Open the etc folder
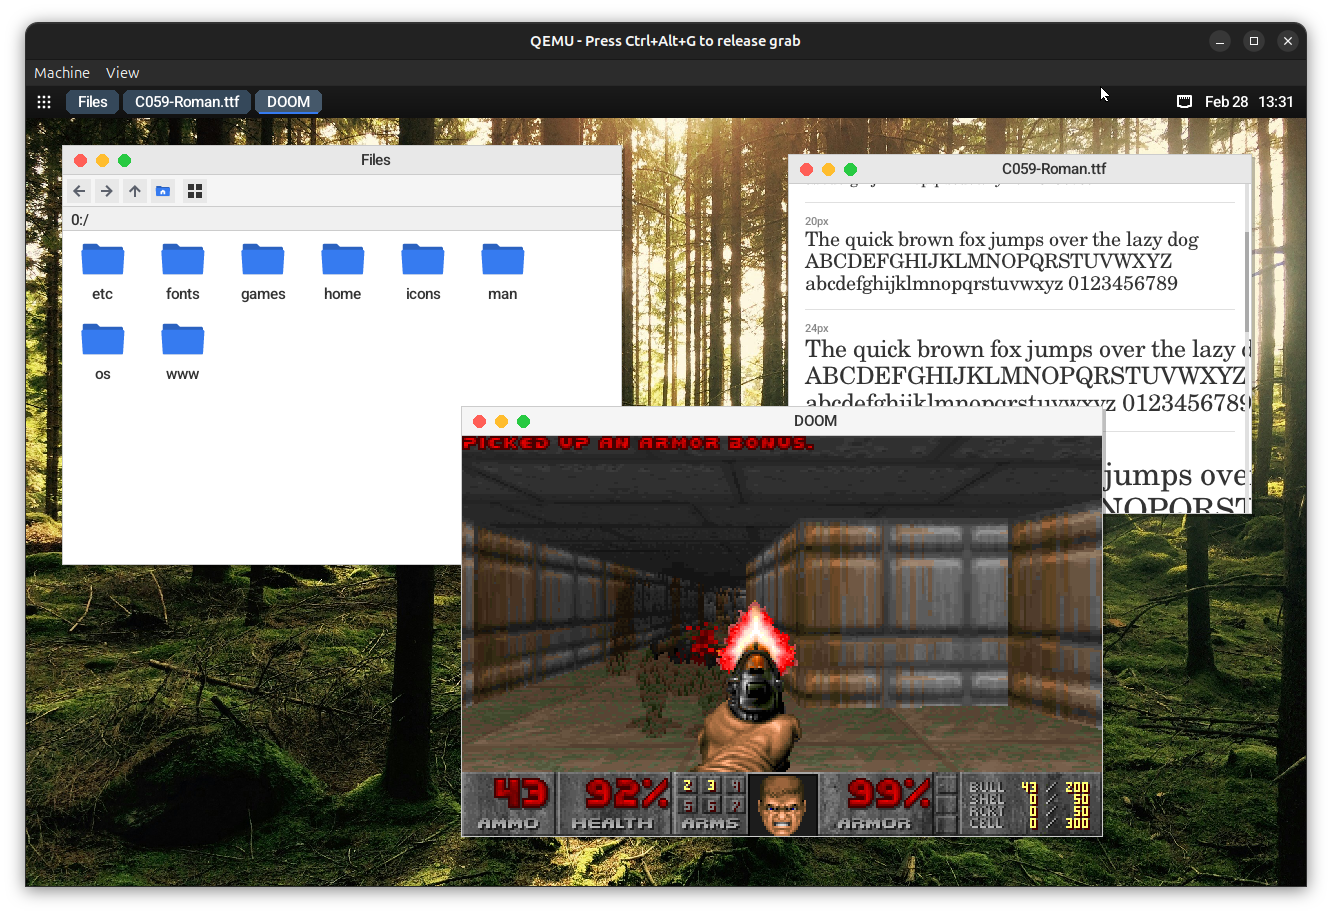This screenshot has width=1332, height=915. pos(103,272)
